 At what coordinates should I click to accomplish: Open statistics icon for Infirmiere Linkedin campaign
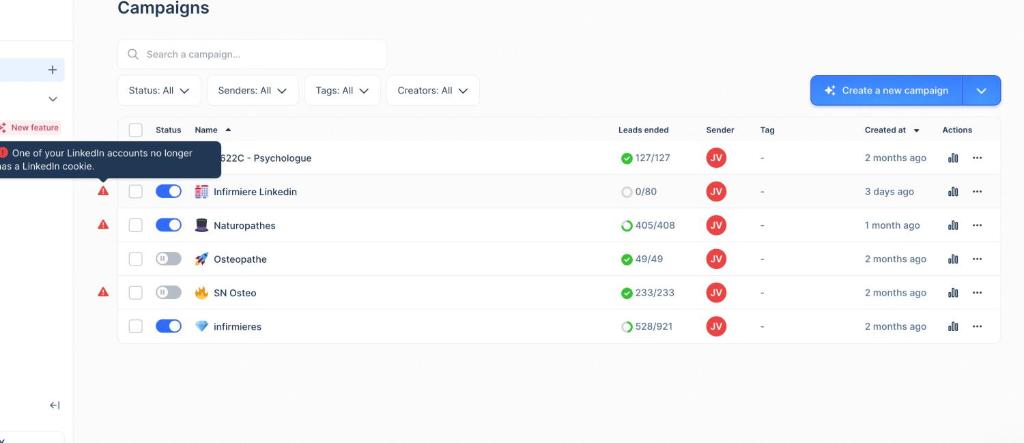[953, 192]
